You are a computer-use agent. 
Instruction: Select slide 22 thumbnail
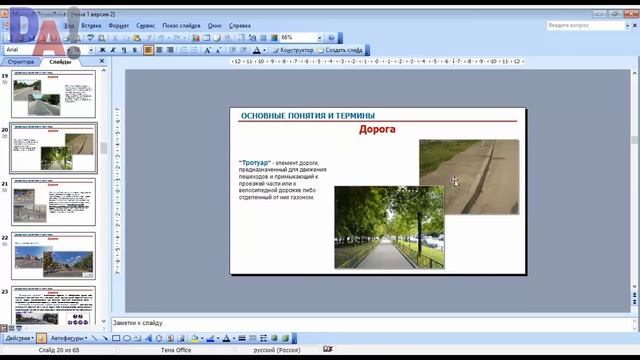point(53,256)
